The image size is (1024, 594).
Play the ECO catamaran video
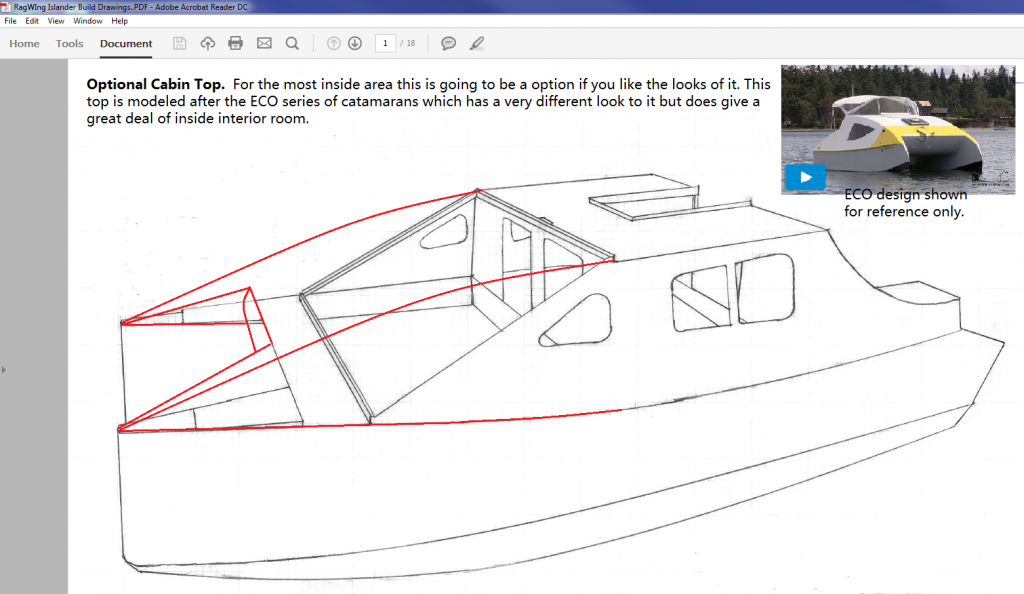805,177
